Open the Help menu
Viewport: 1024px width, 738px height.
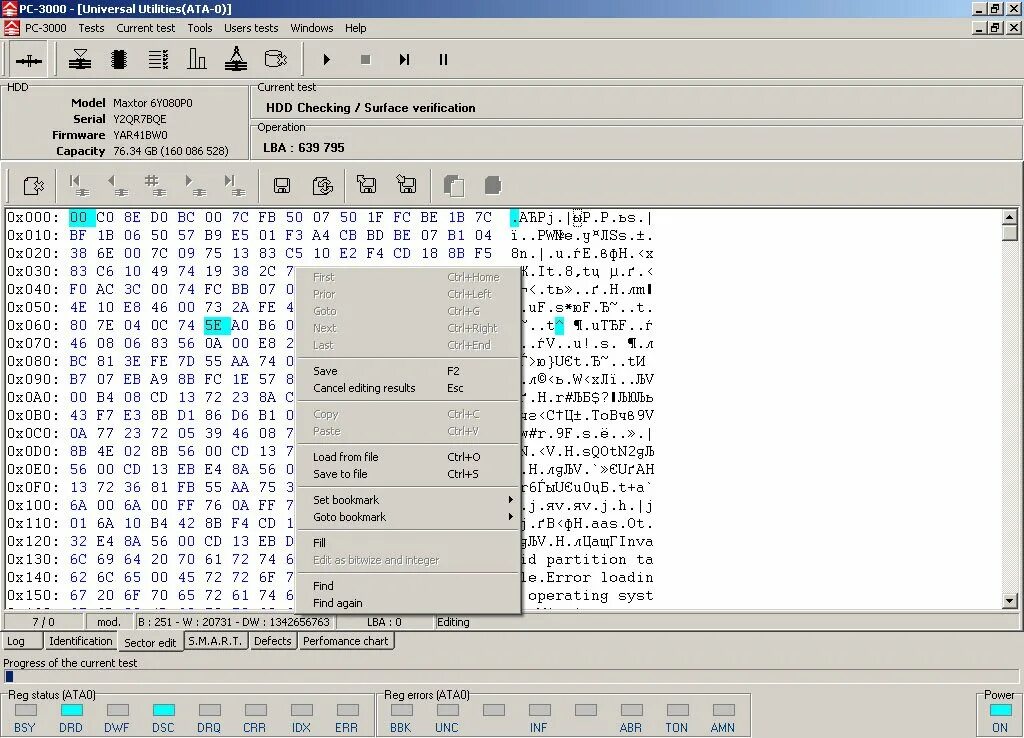point(356,28)
